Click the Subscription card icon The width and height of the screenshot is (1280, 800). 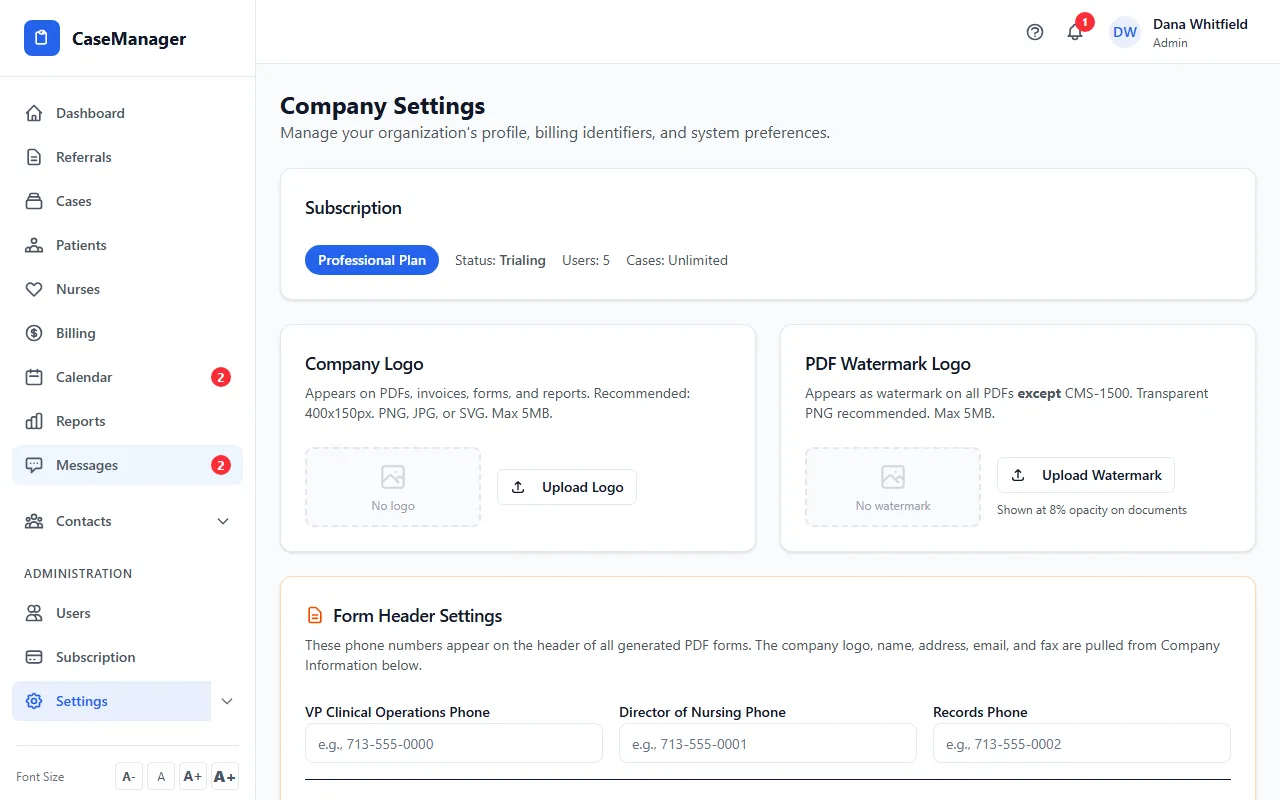pos(34,657)
